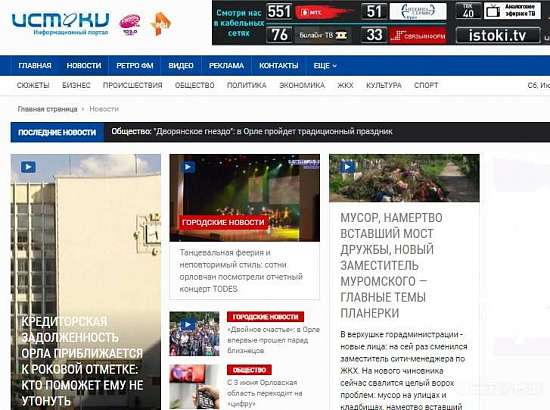
Task: Select the СЮЖЕТЫ category
Action: (33, 85)
